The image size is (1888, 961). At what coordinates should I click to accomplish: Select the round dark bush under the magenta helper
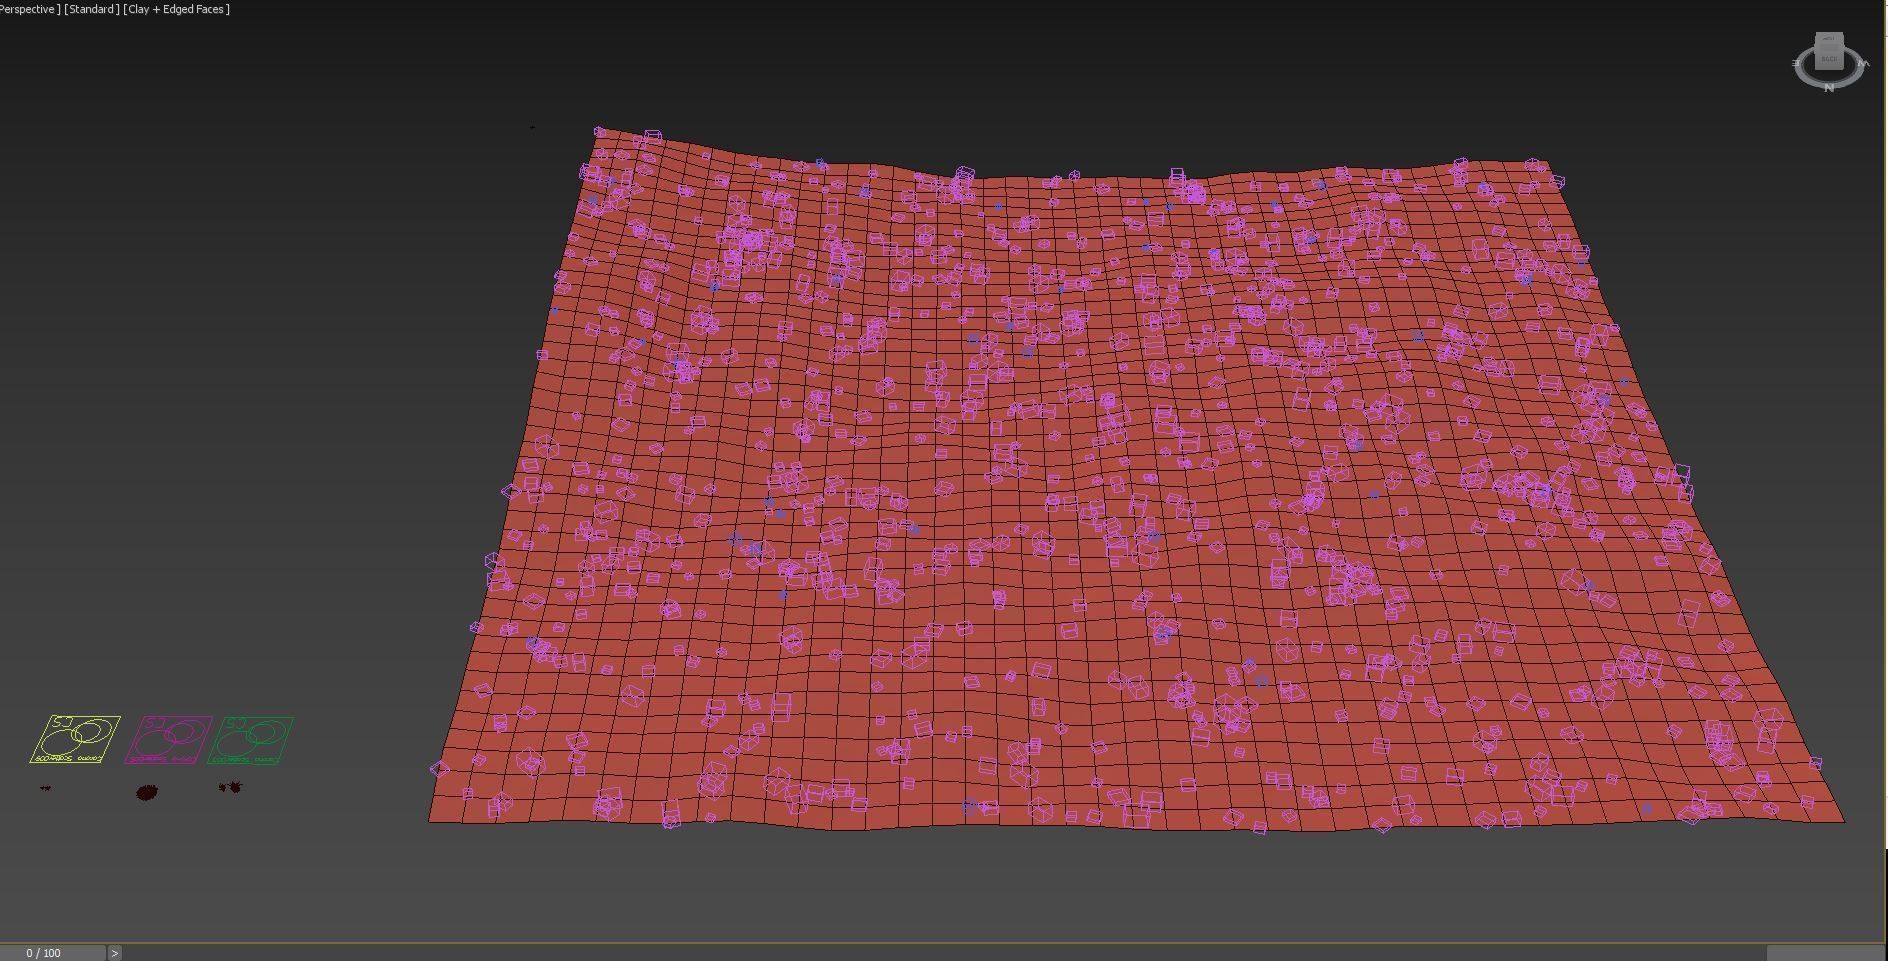[x=147, y=792]
